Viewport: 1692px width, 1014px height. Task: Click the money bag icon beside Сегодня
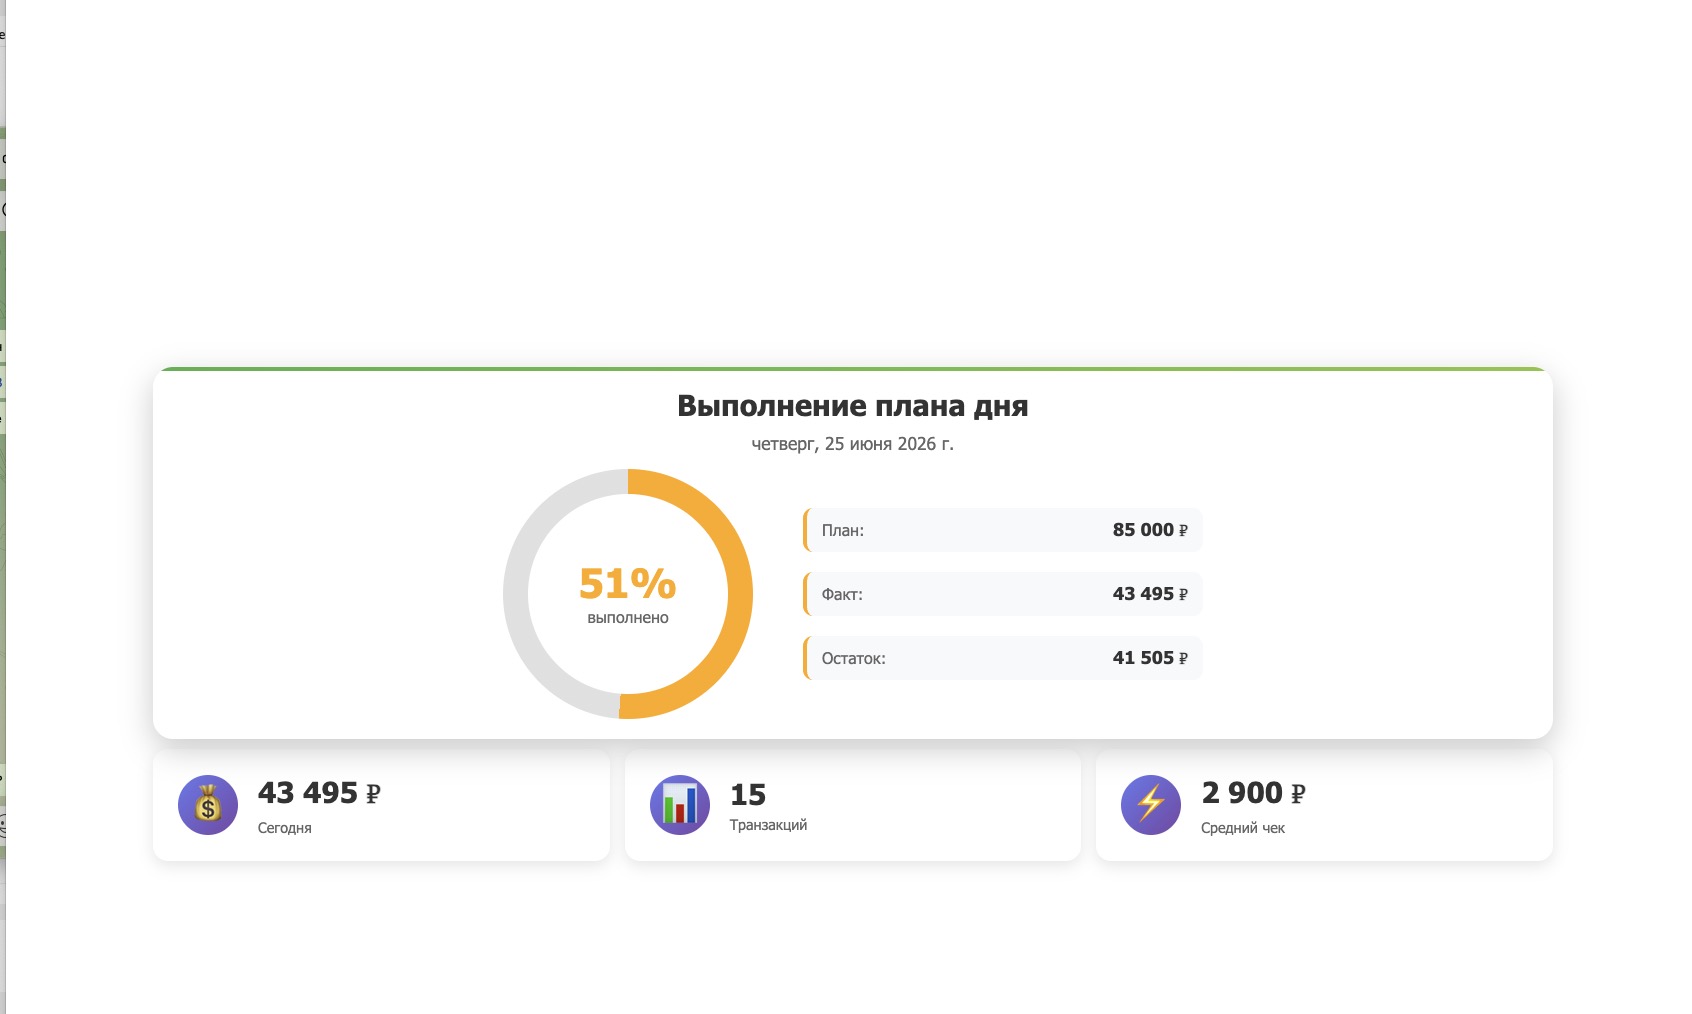[208, 805]
